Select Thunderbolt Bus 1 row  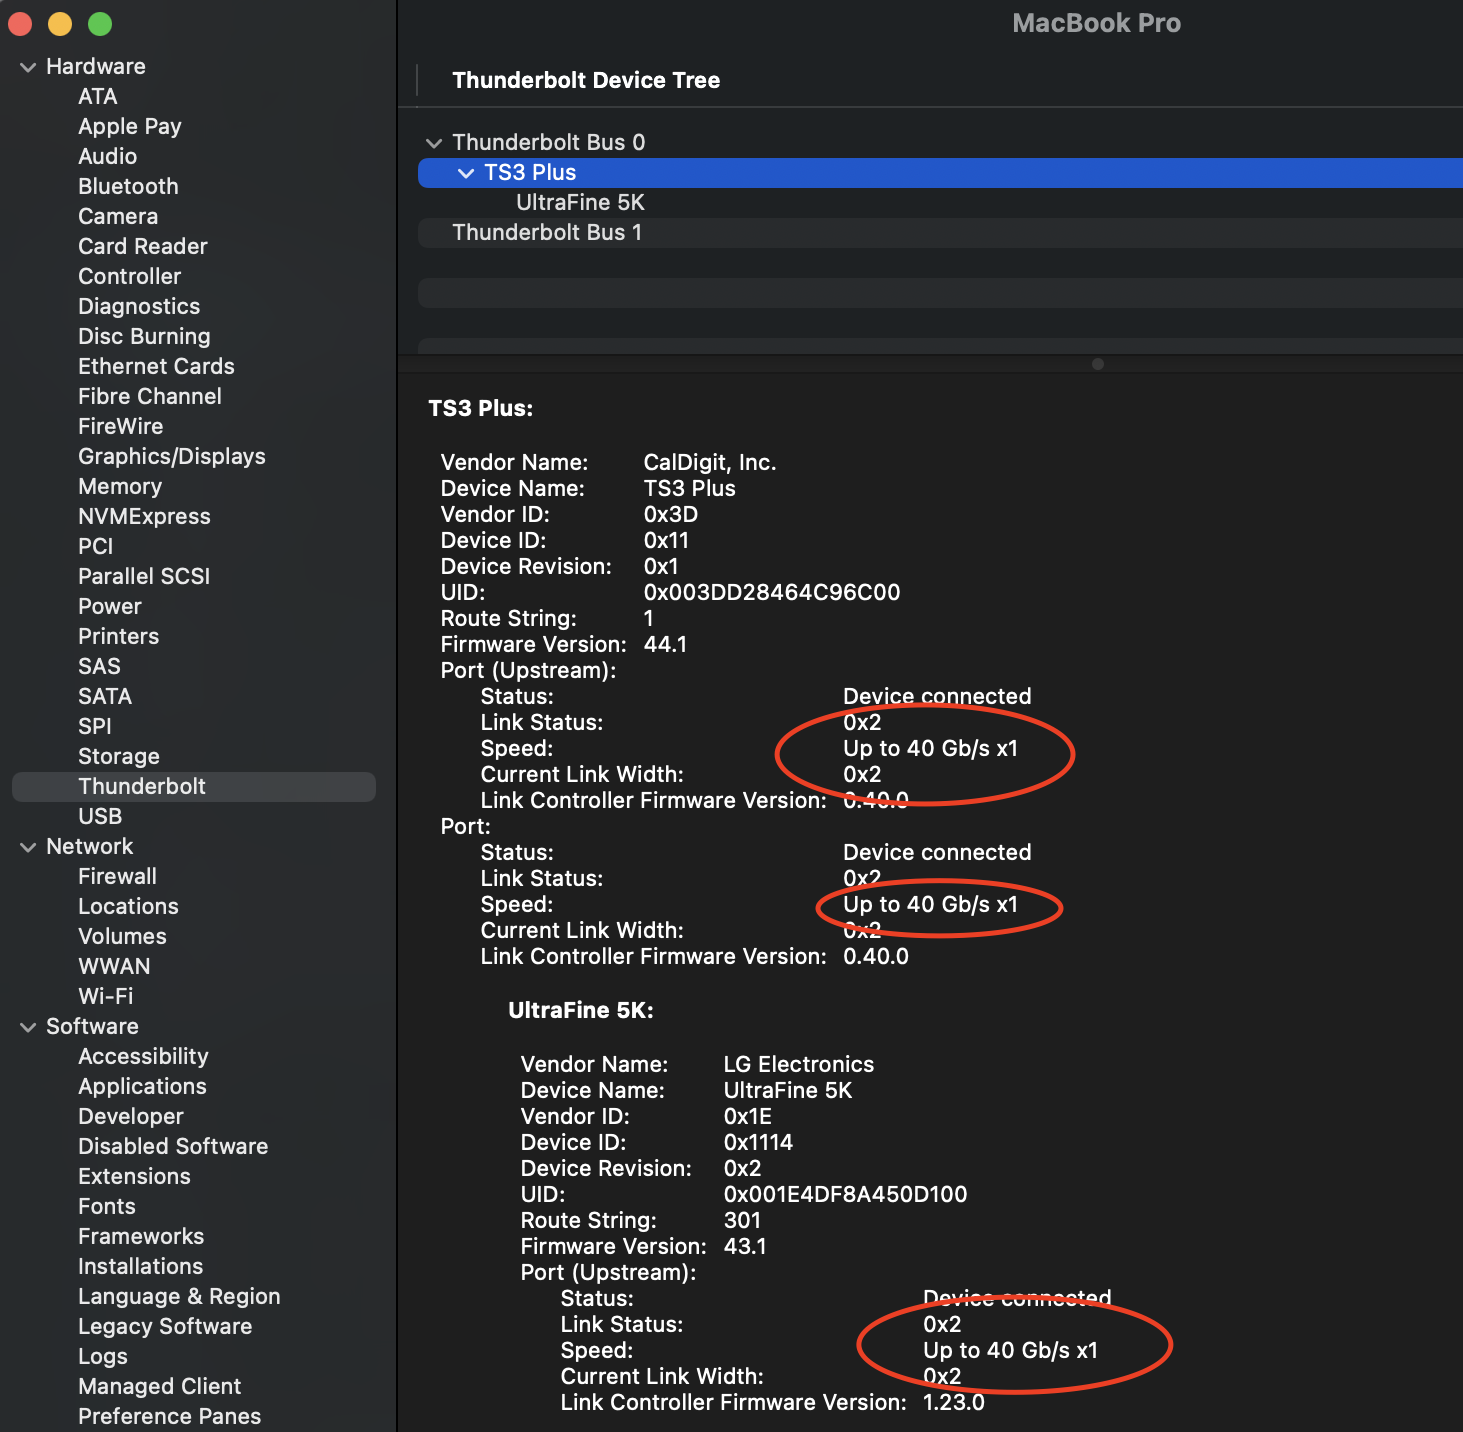(x=940, y=233)
